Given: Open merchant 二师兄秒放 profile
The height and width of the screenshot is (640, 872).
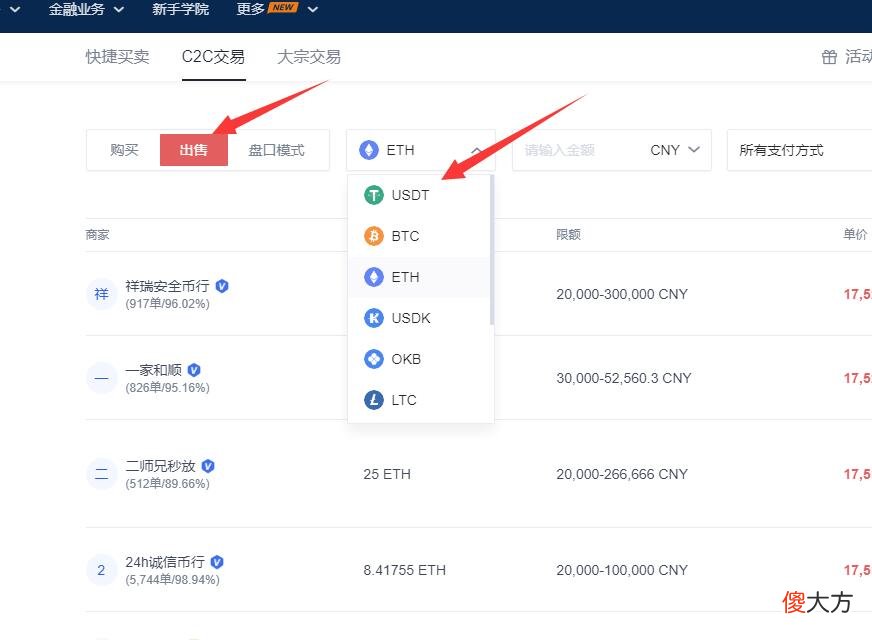Looking at the screenshot, I should 161,466.
